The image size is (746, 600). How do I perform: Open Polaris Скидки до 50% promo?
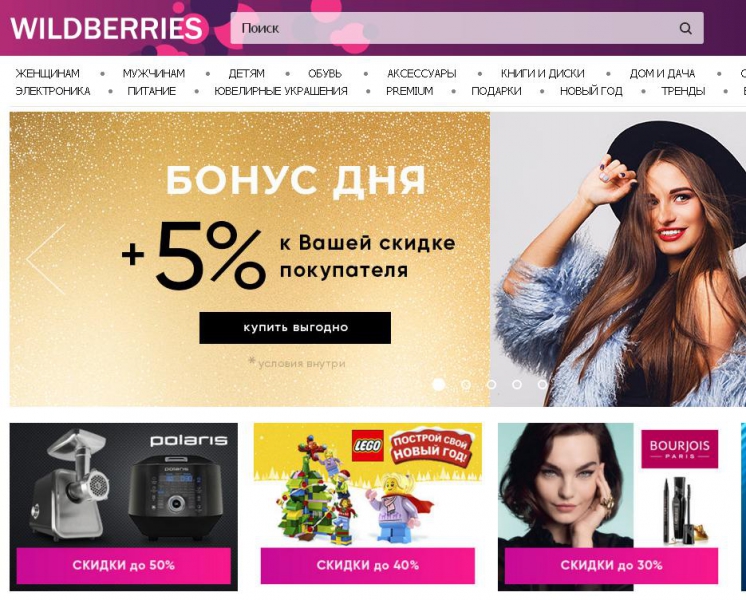124,565
